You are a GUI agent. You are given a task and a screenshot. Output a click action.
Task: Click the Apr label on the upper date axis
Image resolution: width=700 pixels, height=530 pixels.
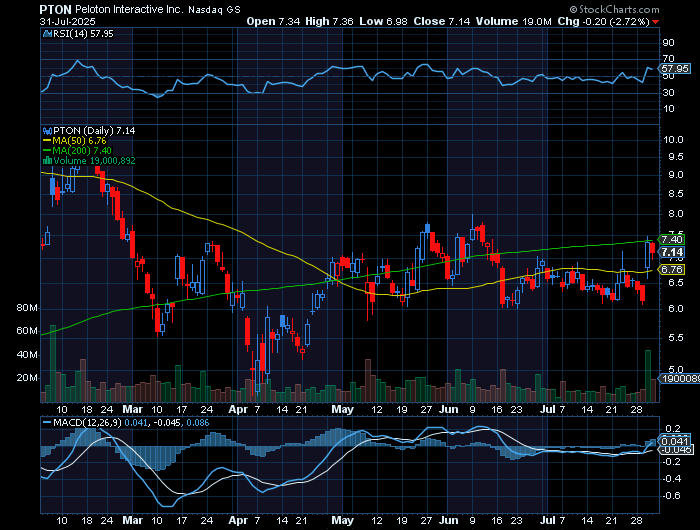point(238,409)
